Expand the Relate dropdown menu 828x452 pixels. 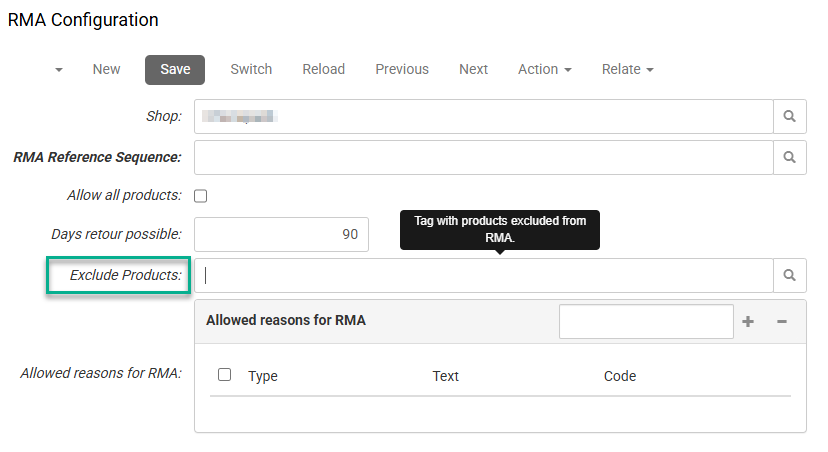[627, 69]
